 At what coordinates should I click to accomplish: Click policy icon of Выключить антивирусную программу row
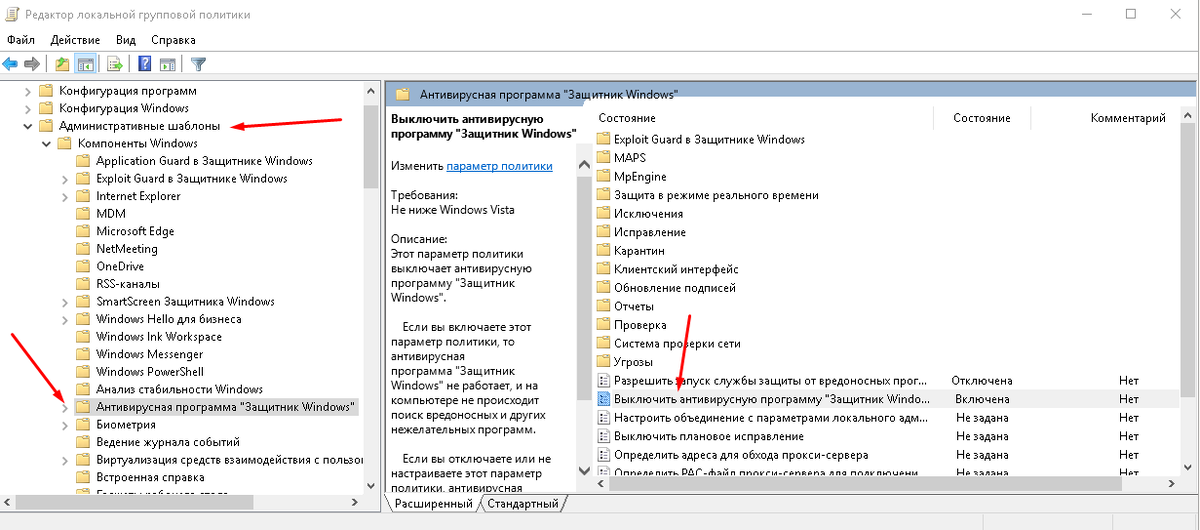[x=603, y=399]
